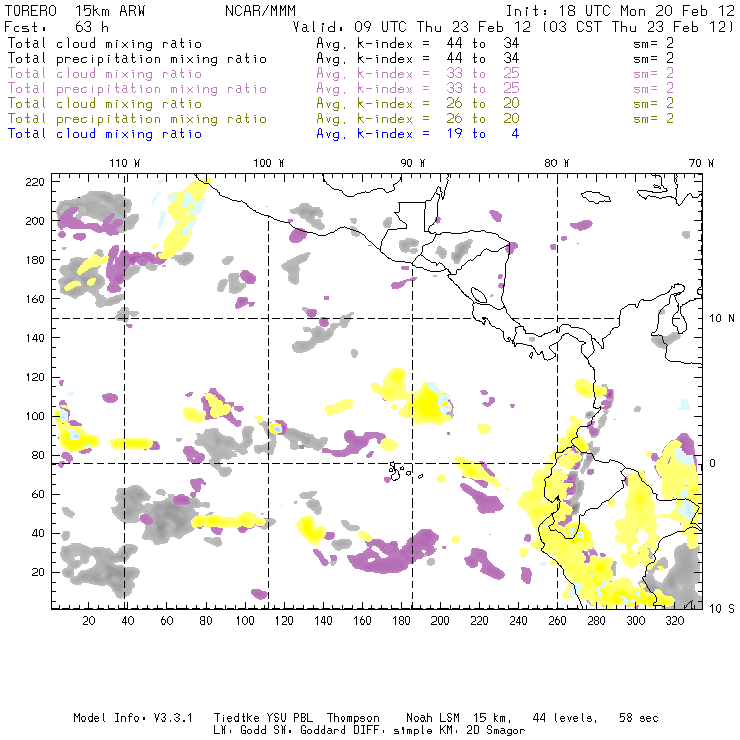The height and width of the screenshot is (740, 740).
Task: Click '2D Smagor' in the footer second line
Action: click(496, 731)
